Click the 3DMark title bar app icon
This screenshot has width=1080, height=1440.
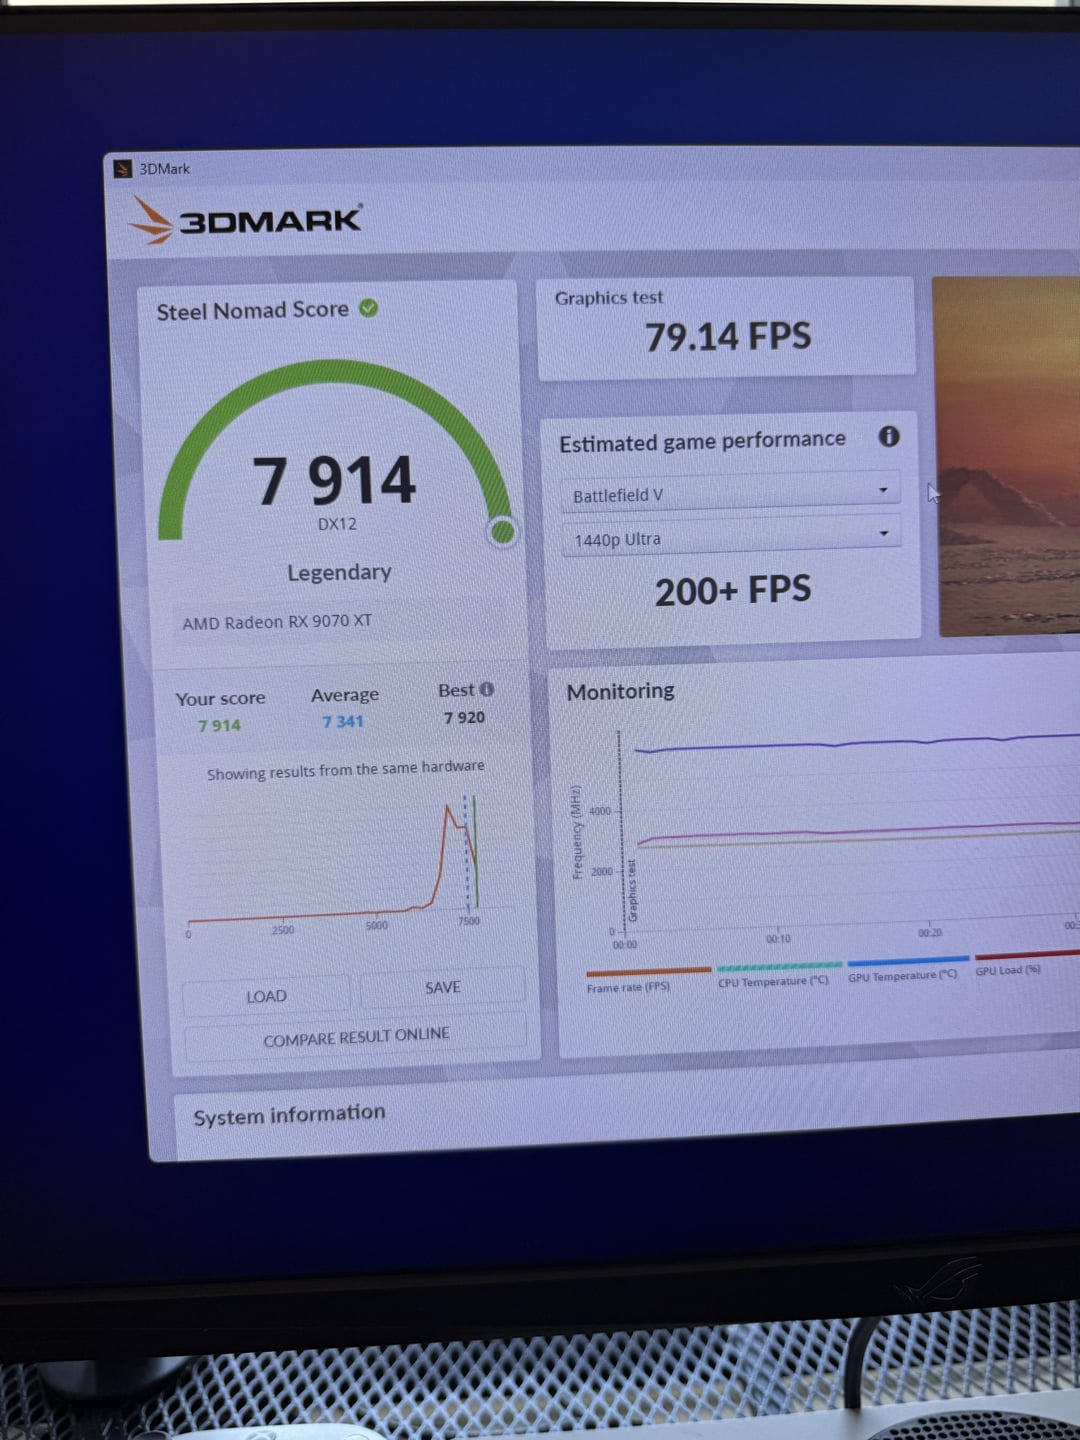(x=123, y=169)
